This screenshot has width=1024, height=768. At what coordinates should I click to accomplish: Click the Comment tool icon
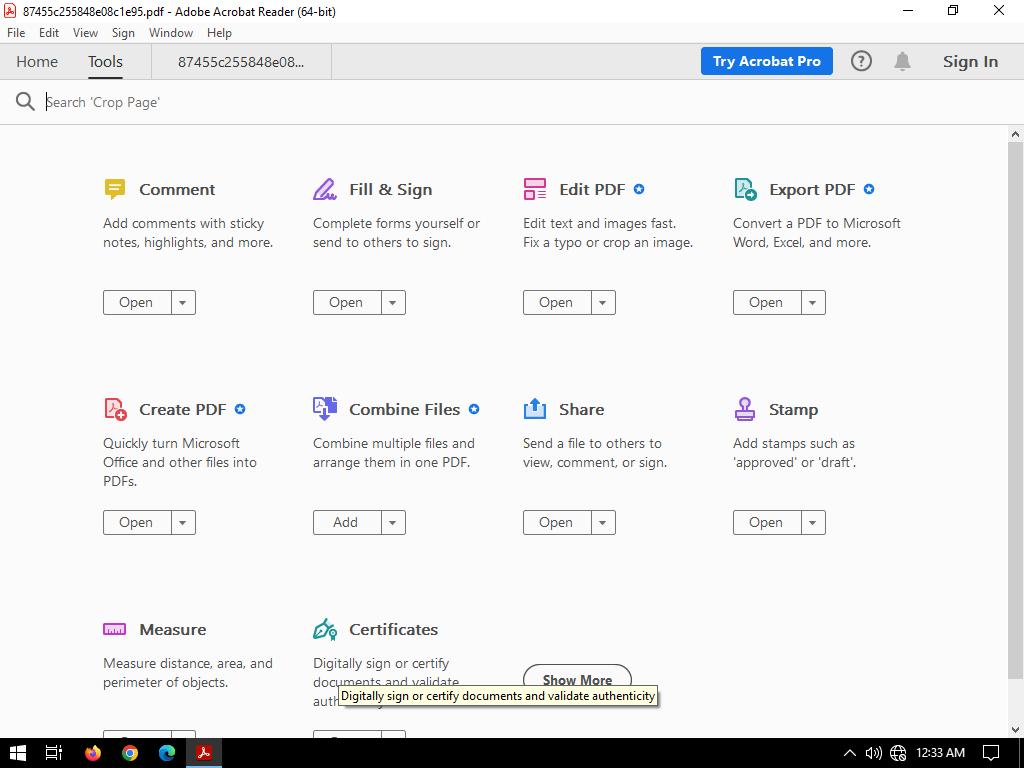115,189
